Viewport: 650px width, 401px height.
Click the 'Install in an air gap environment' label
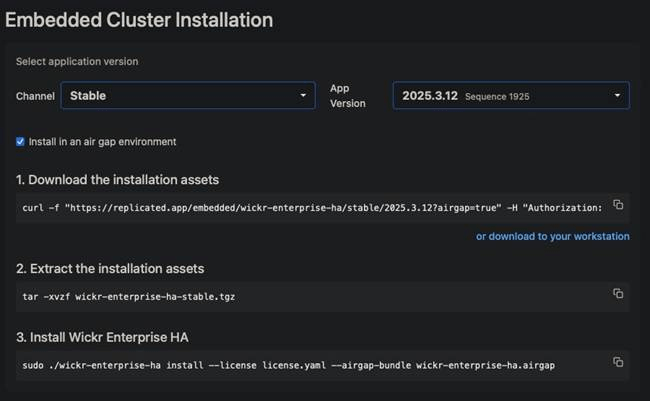(x=102, y=142)
